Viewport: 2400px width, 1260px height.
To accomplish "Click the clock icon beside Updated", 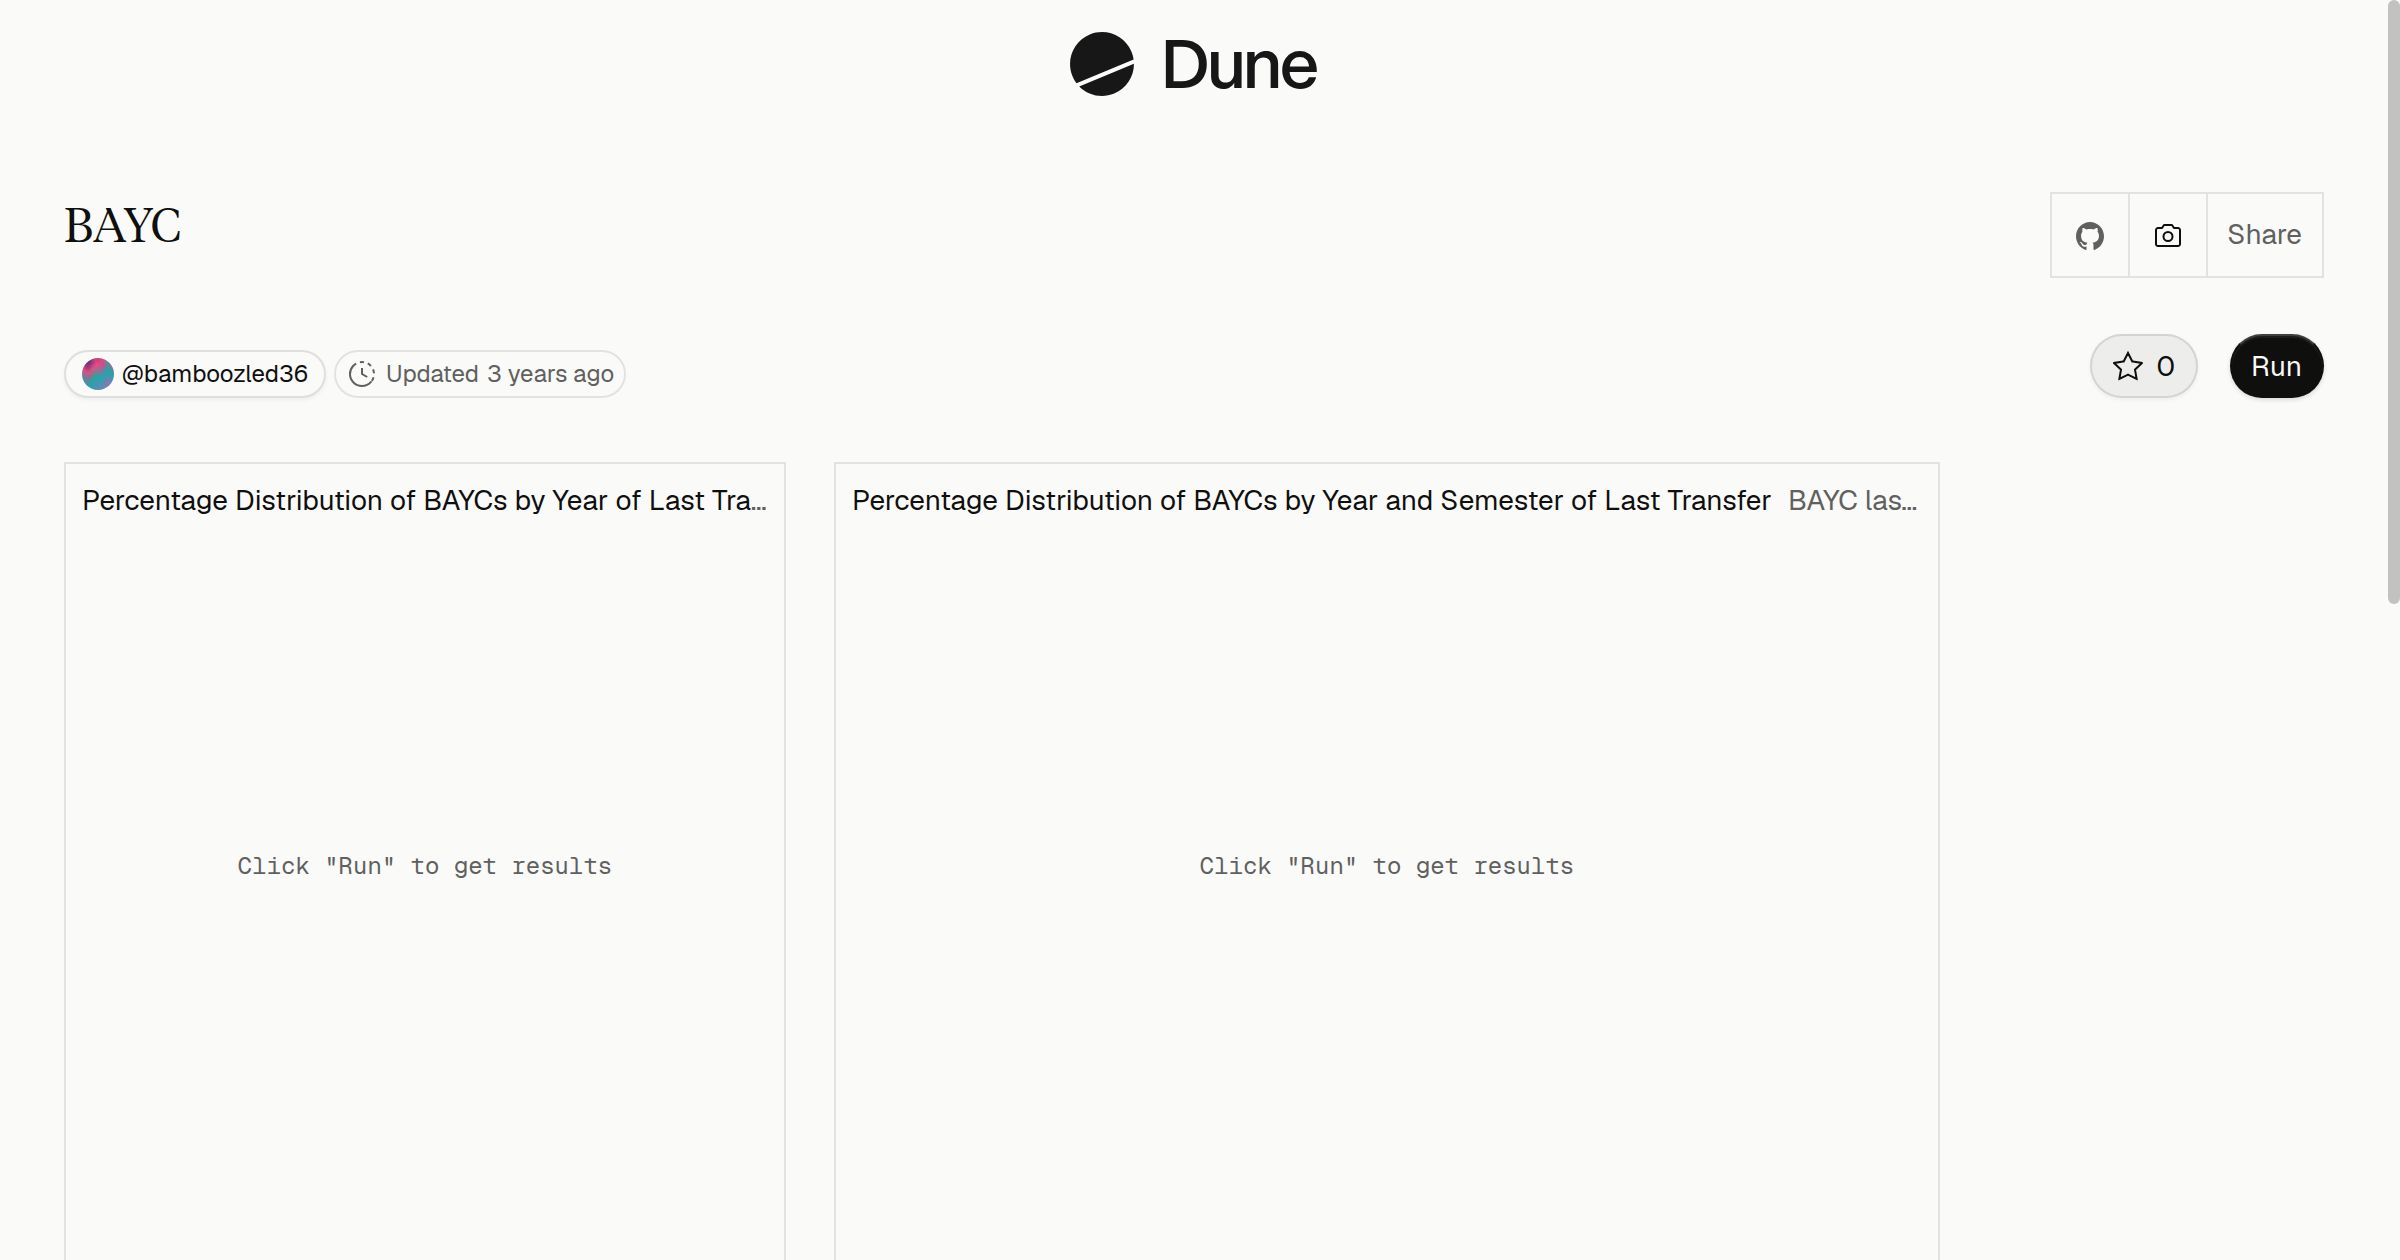I will [x=361, y=374].
